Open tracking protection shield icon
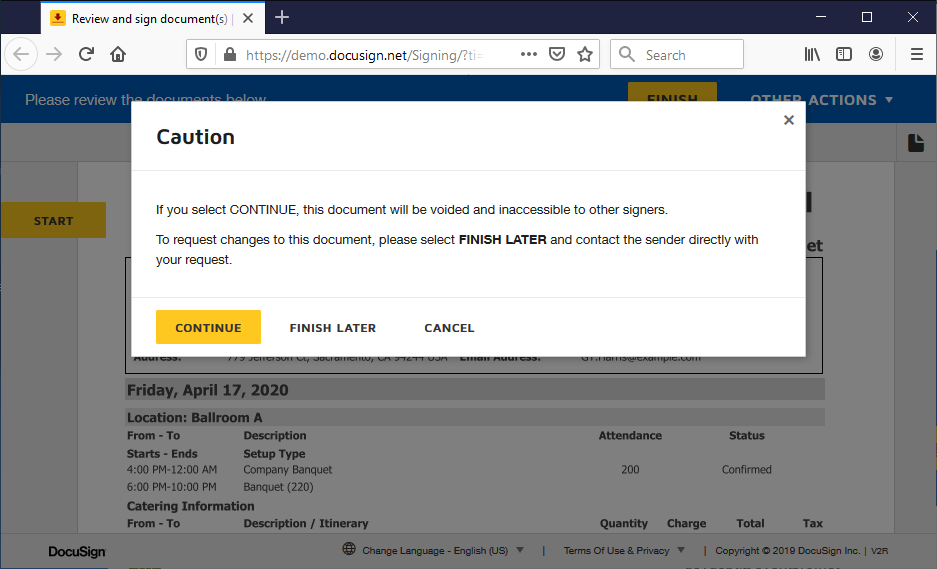The image size is (937, 569). [201, 55]
